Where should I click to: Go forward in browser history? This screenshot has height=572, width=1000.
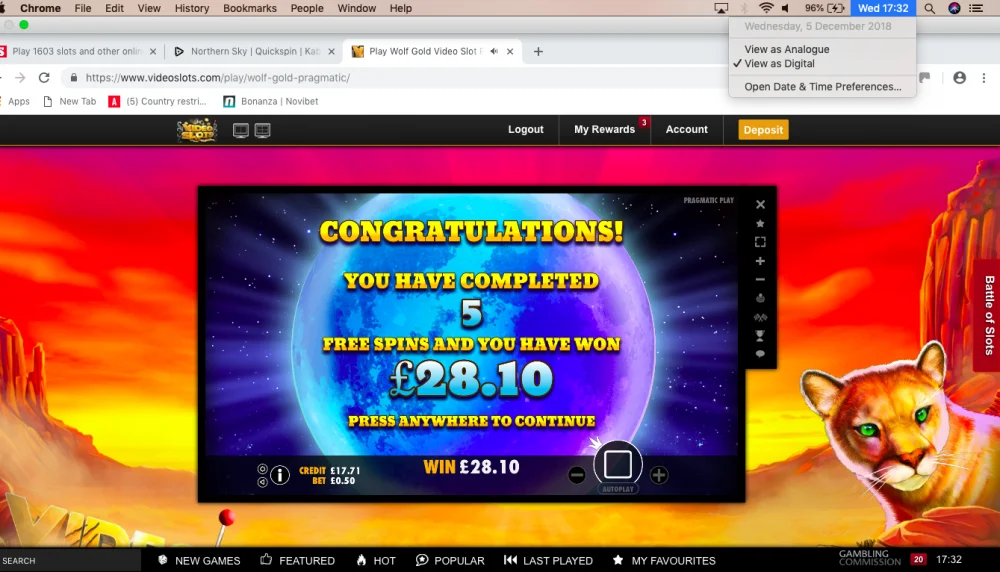pyautogui.click(x=20, y=78)
